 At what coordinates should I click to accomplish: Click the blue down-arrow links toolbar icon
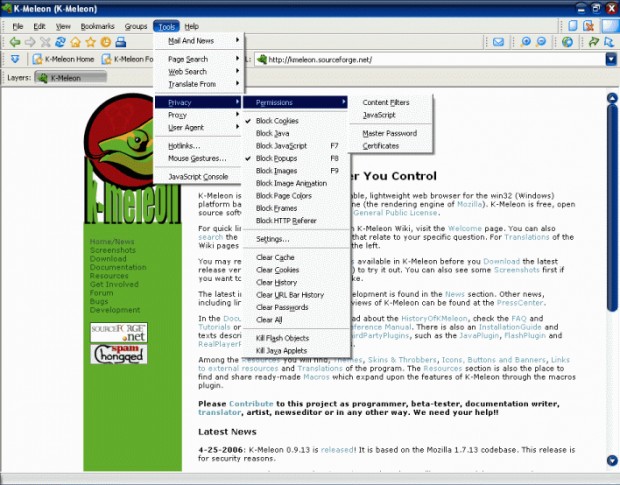pyautogui.click(x=15, y=59)
